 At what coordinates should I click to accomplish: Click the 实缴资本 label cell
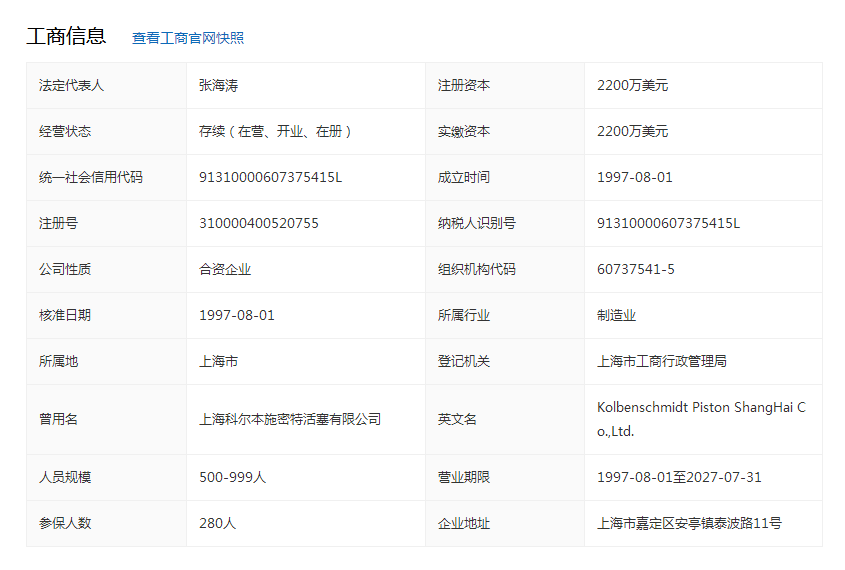[505, 131]
